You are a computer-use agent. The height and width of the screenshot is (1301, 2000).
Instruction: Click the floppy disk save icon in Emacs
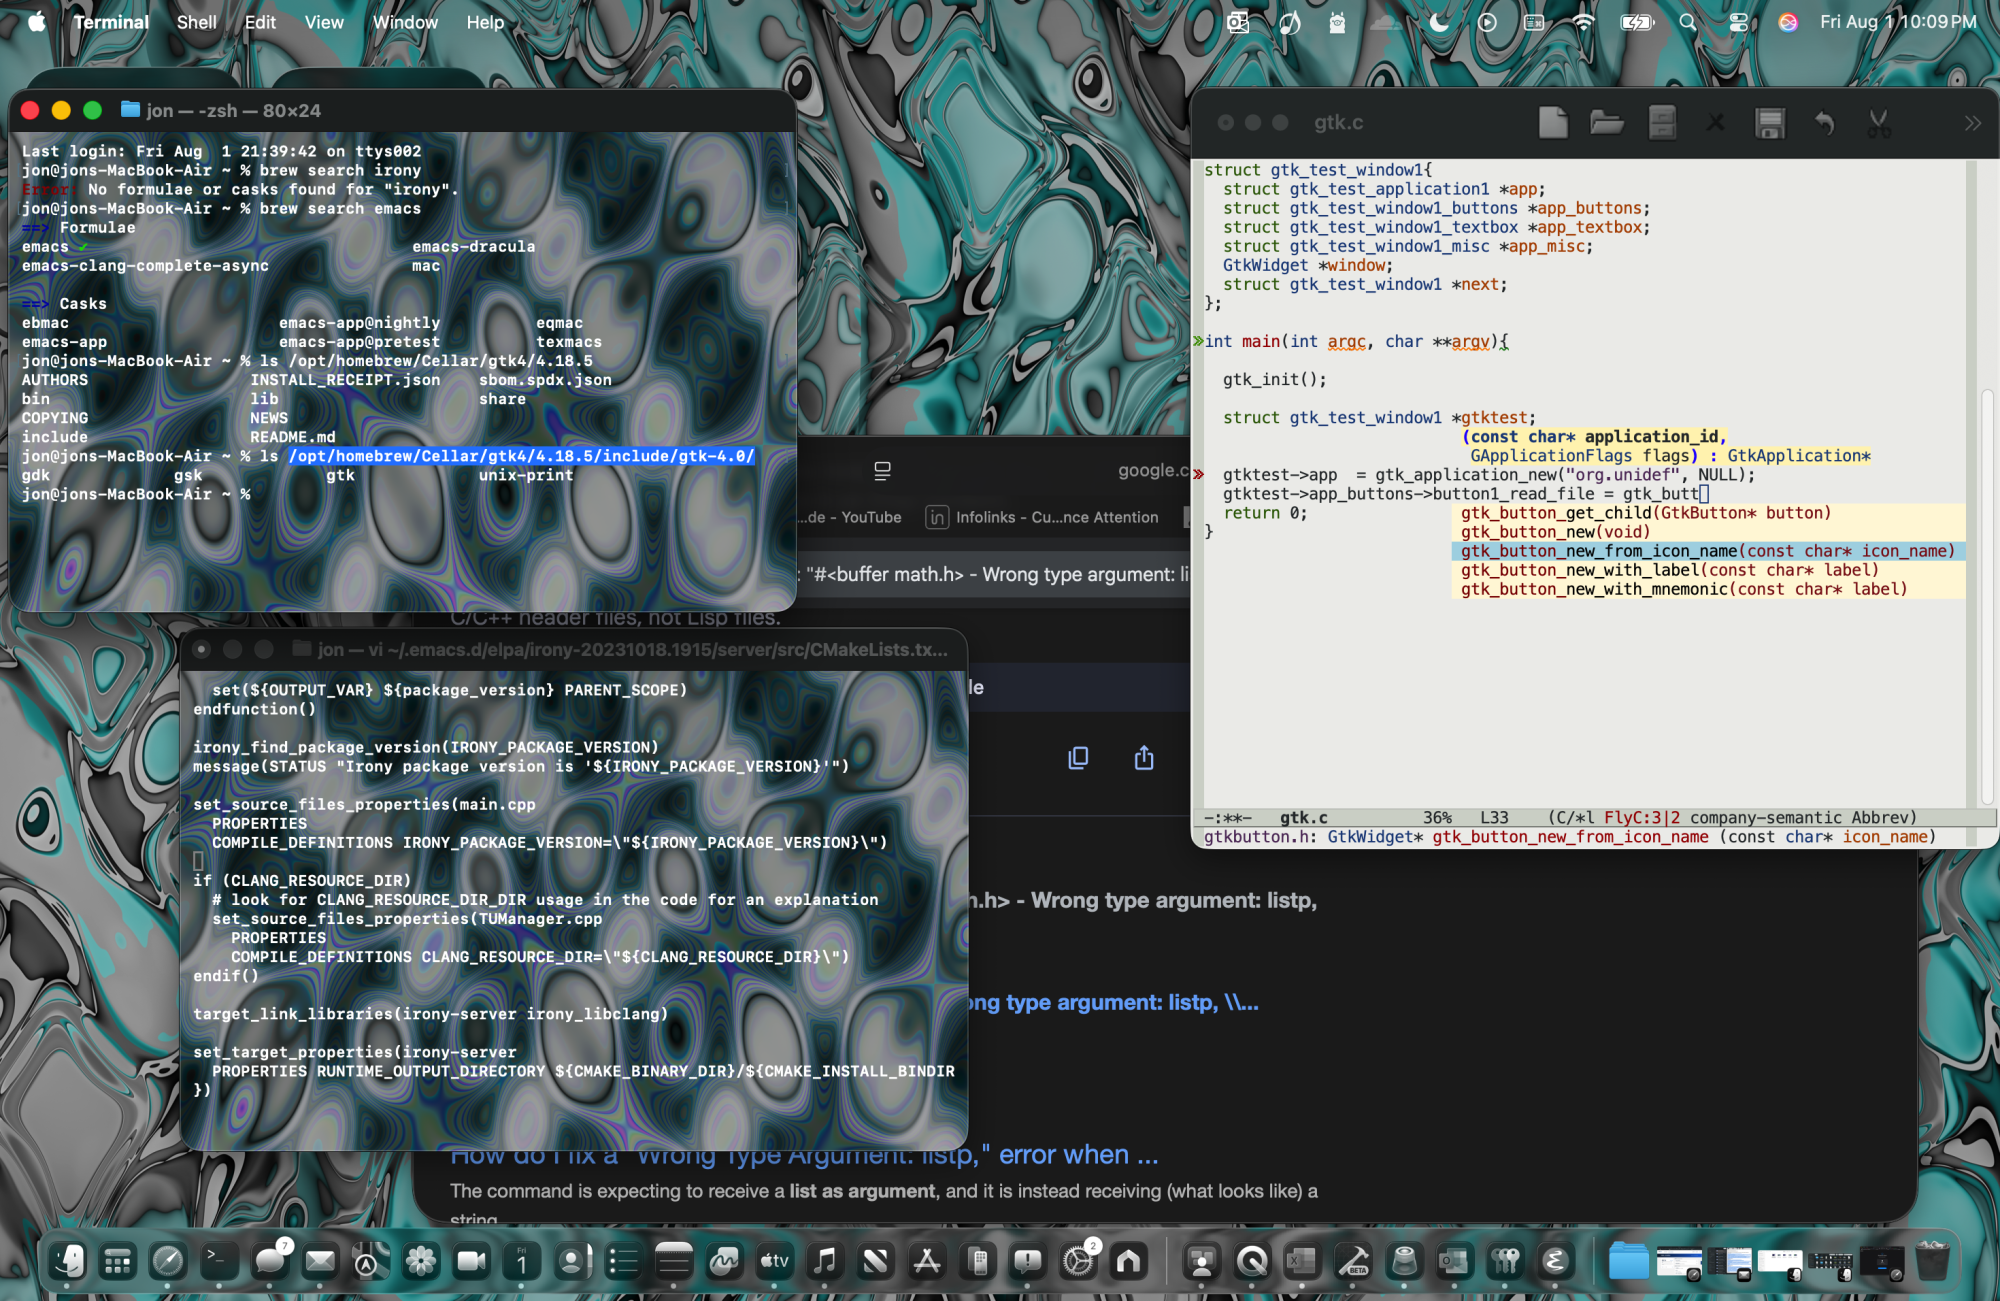(x=1770, y=123)
